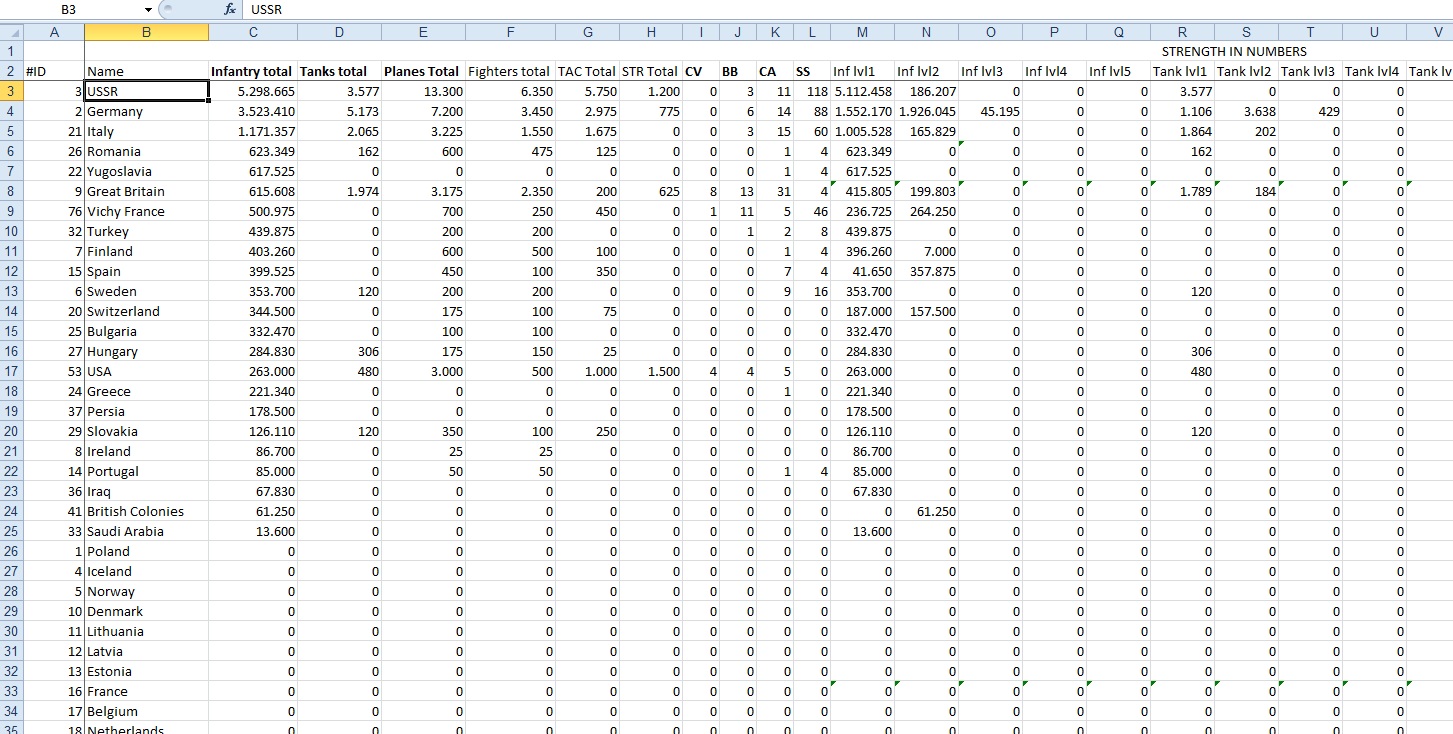Click the Fighters total header cell
This screenshot has width=1453, height=734.
click(511, 71)
